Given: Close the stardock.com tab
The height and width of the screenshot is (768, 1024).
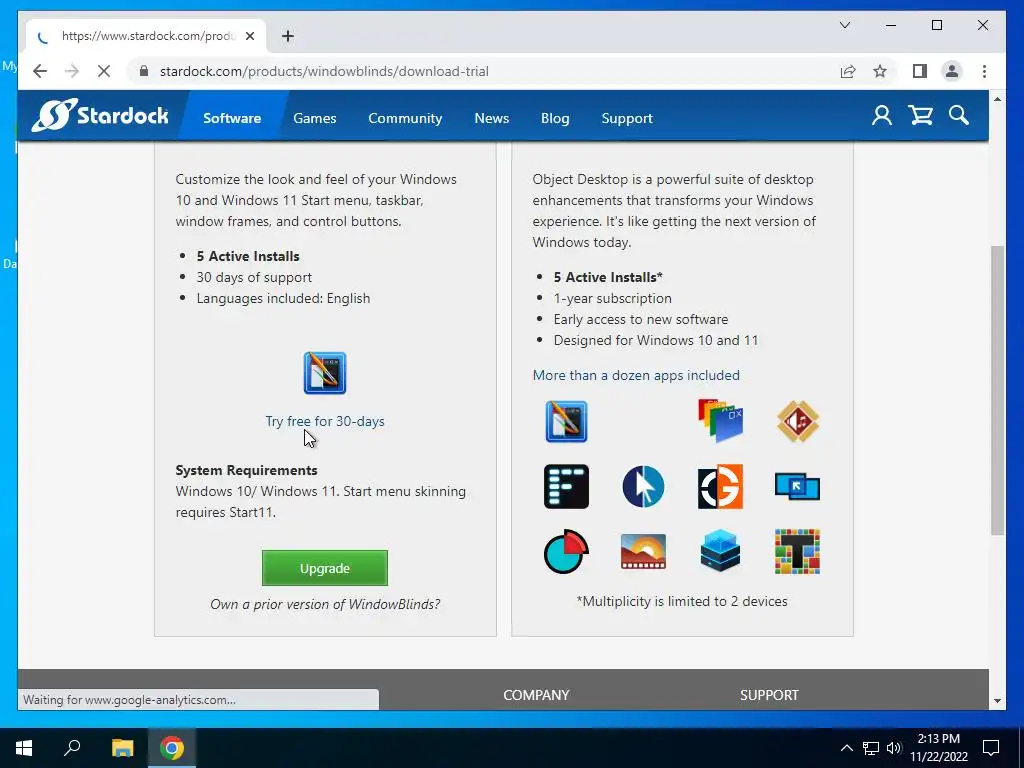Looking at the screenshot, I should coord(250,36).
